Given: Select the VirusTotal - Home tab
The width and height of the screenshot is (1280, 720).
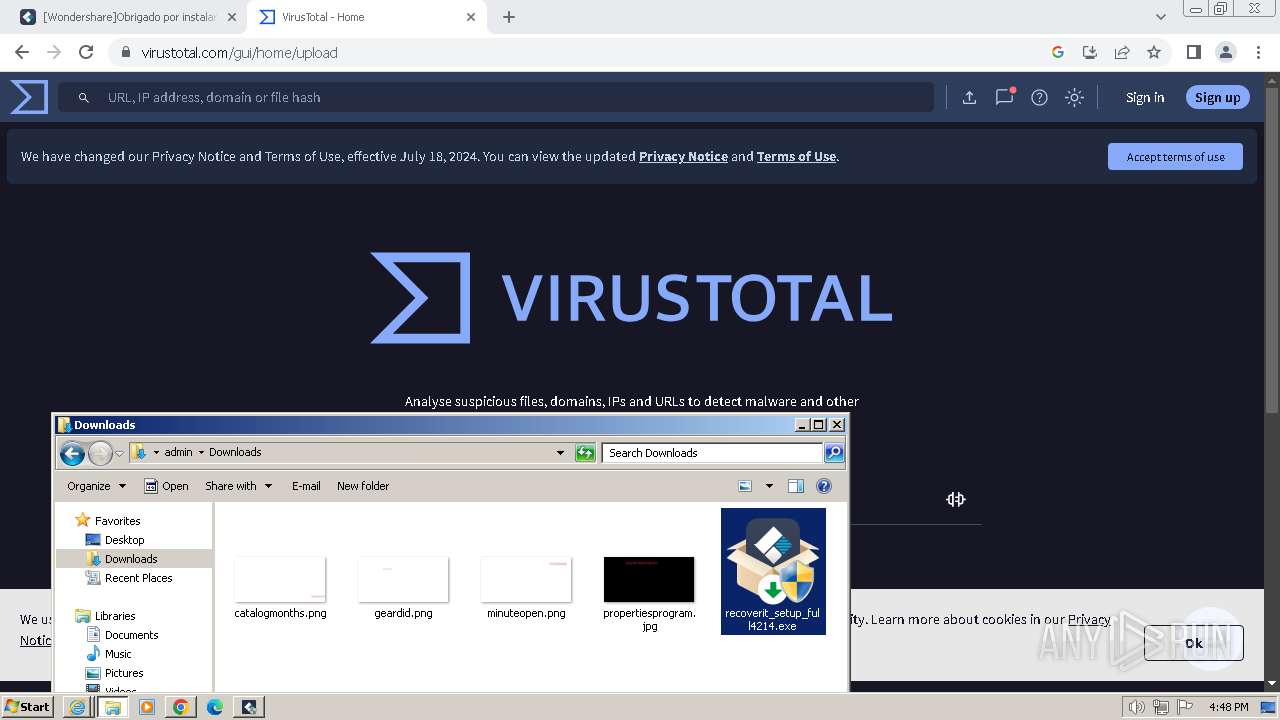Looking at the screenshot, I should [369, 17].
